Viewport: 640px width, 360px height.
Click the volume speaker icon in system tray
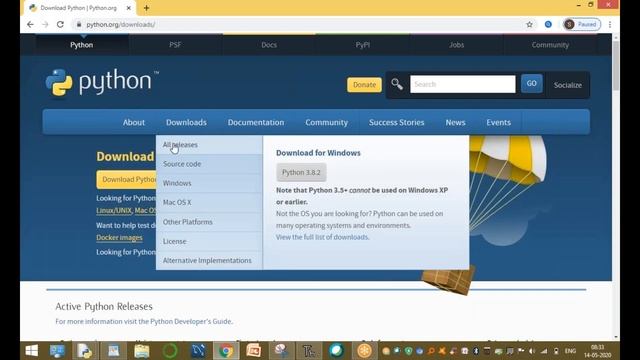click(x=532, y=351)
